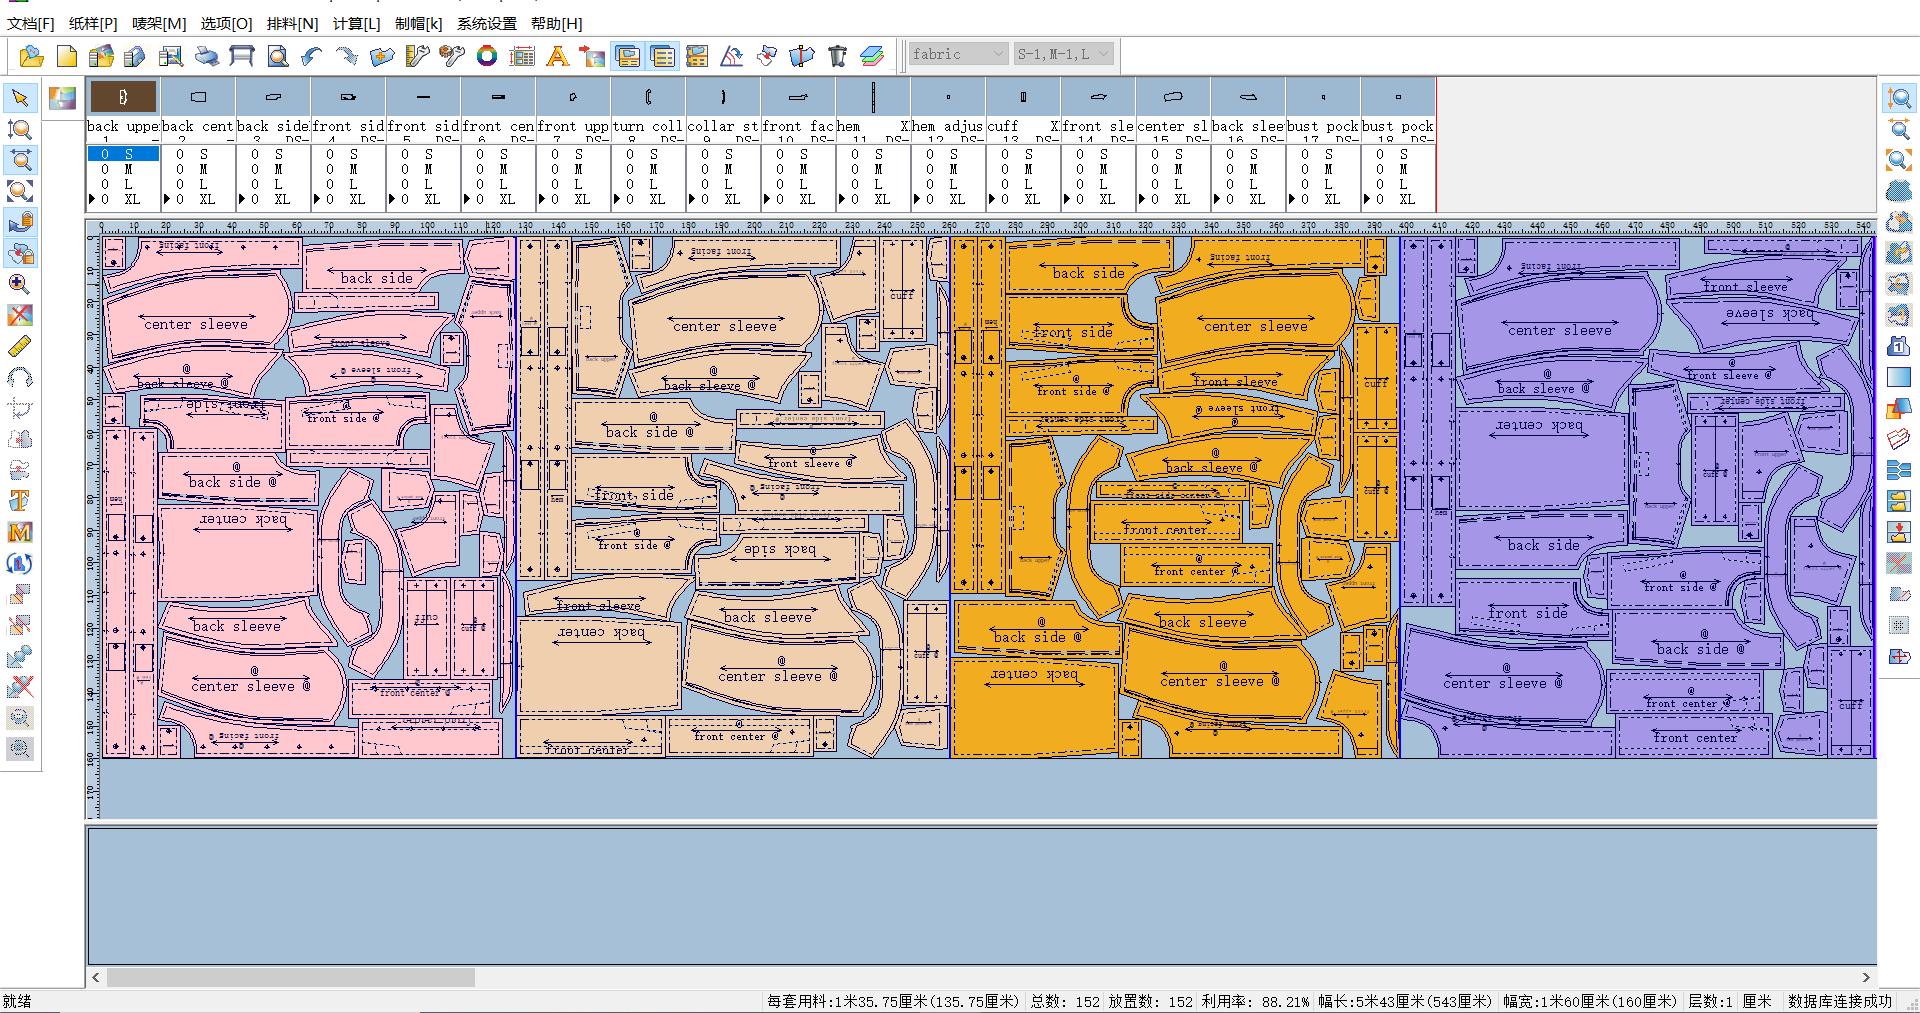Click the open folder icon in toolbar
The width and height of the screenshot is (1920, 1013).
click(x=32, y=56)
